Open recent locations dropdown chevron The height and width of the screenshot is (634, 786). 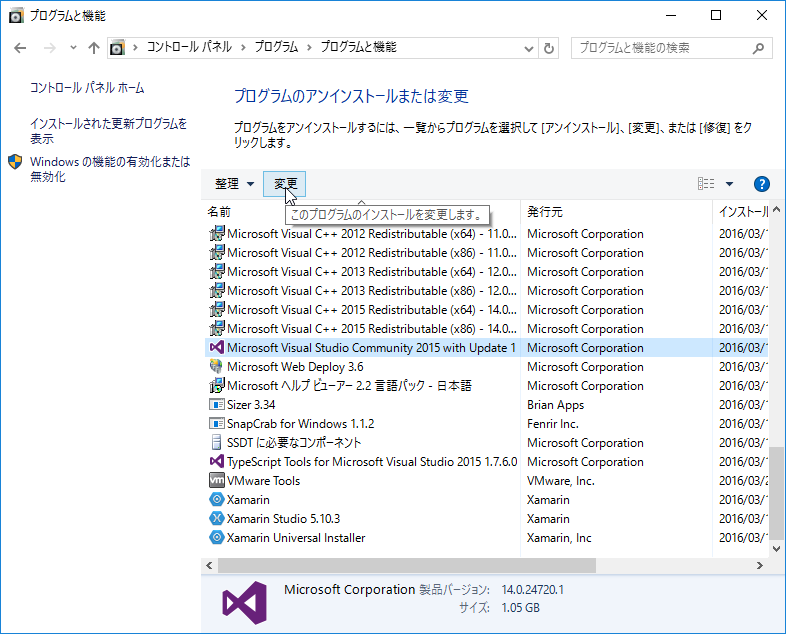coord(73,48)
